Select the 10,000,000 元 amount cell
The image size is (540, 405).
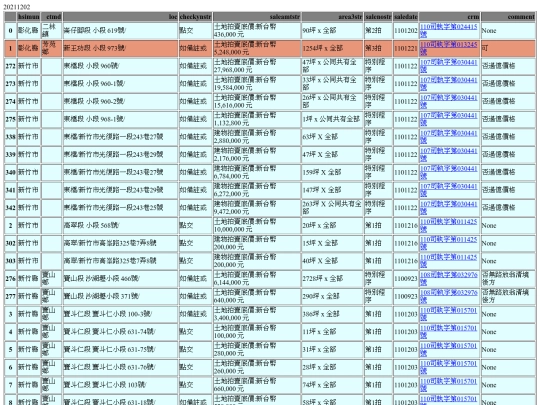click(257, 225)
